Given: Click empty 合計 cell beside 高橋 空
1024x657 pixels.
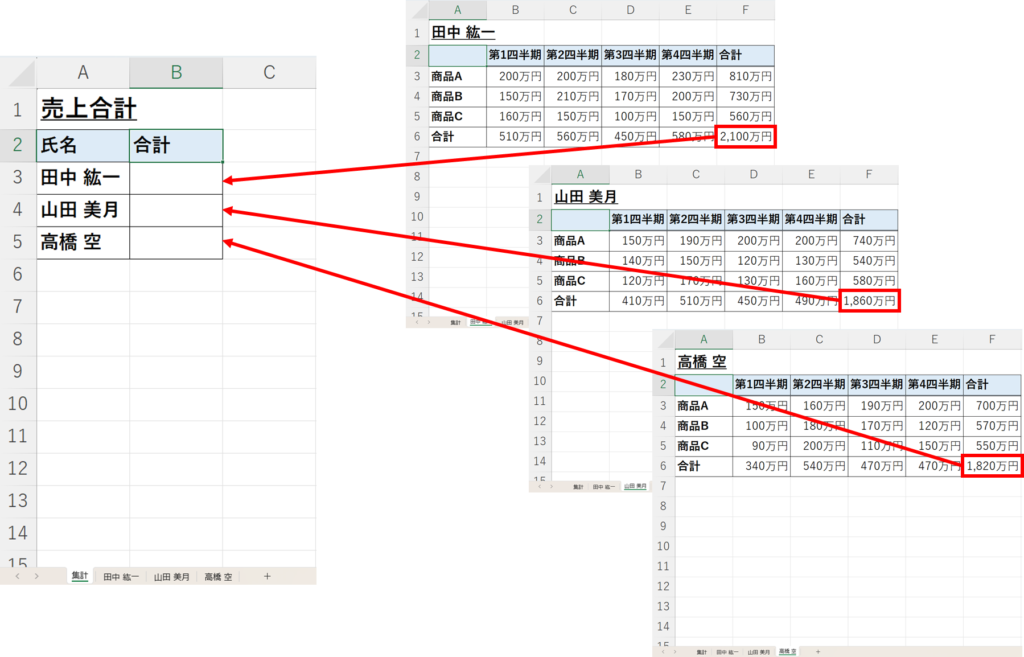Looking at the screenshot, I should (x=176, y=243).
